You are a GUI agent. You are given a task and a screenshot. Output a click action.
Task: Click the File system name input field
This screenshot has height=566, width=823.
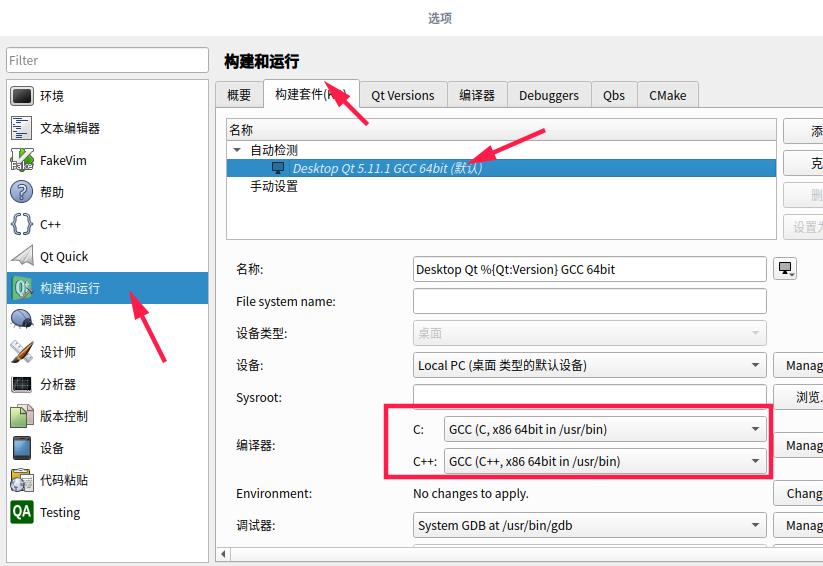(x=589, y=301)
